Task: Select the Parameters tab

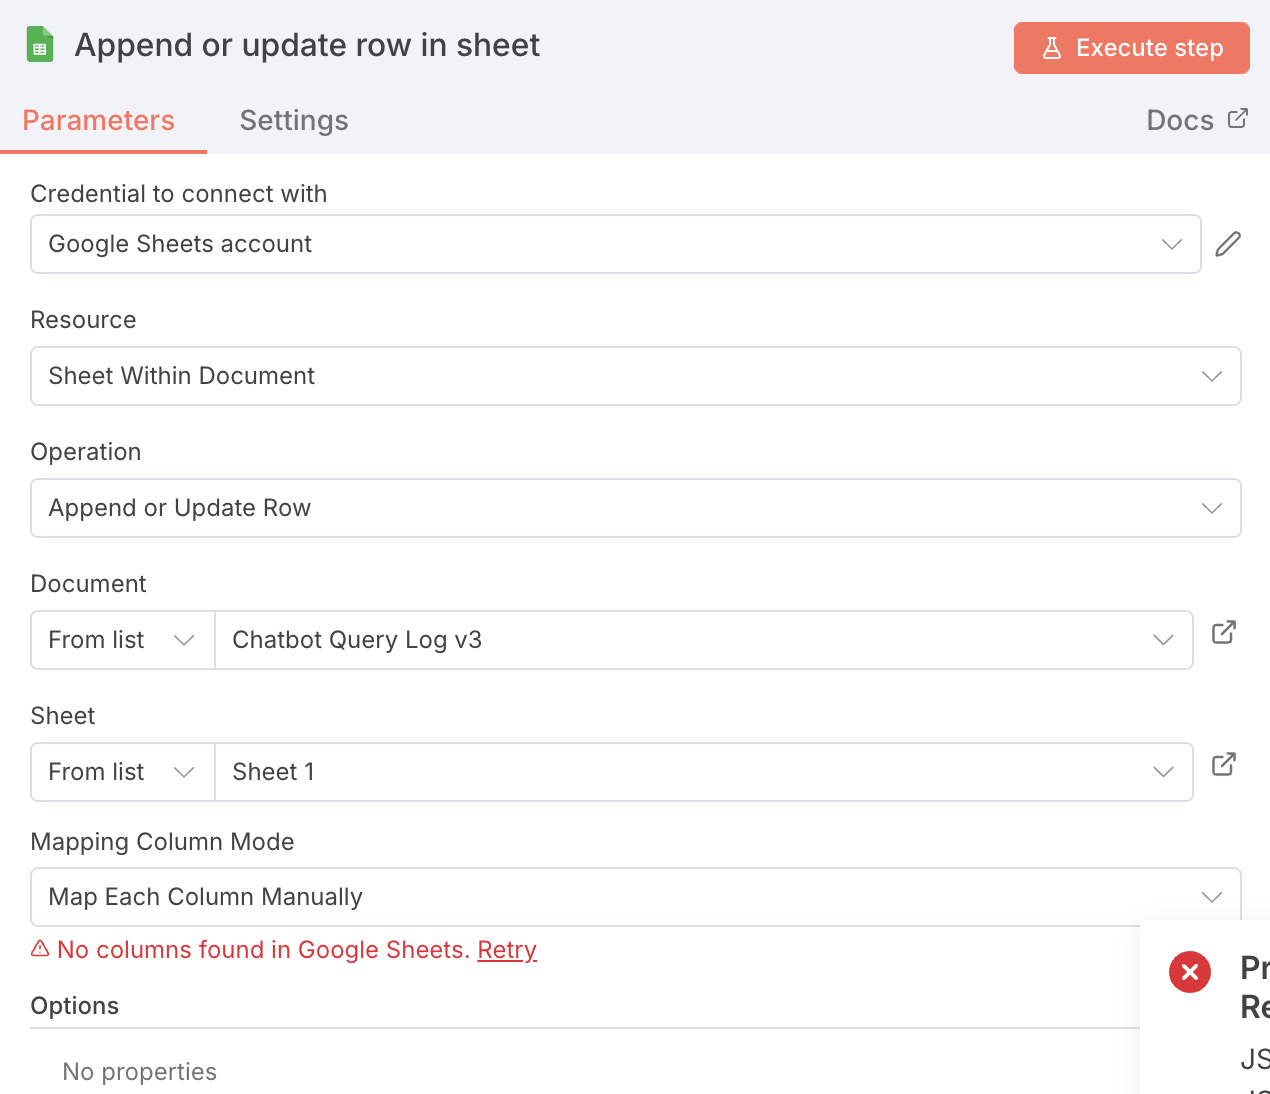Action: (x=99, y=121)
